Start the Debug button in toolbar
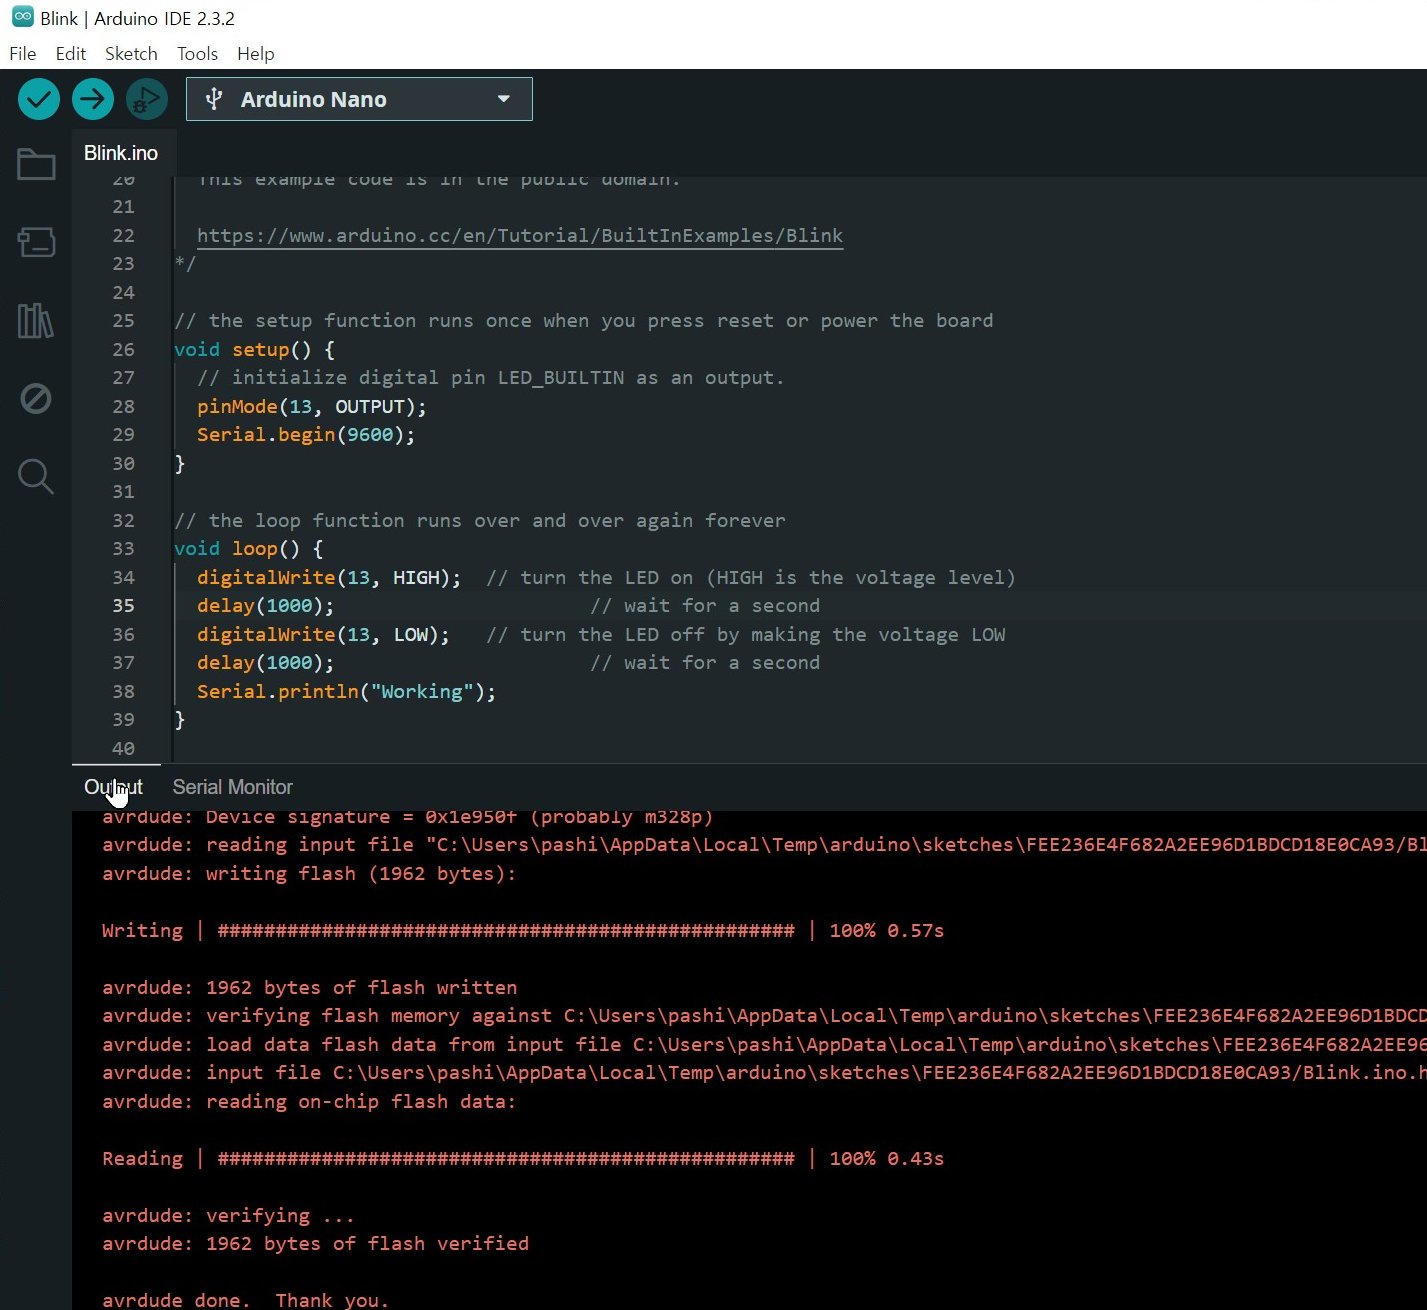Viewport: 1427px width, 1310px height. (147, 99)
